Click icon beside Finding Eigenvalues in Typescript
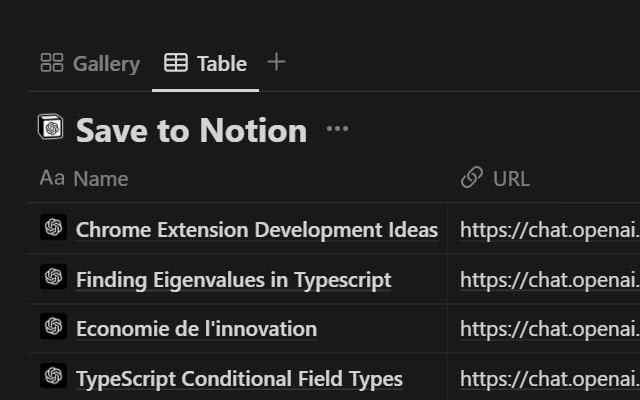This screenshot has height=400, width=640. (x=53, y=277)
